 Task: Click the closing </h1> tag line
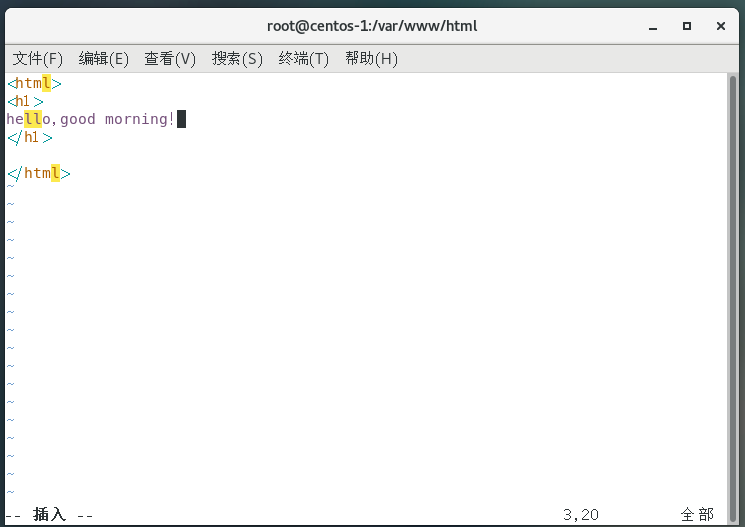29,137
